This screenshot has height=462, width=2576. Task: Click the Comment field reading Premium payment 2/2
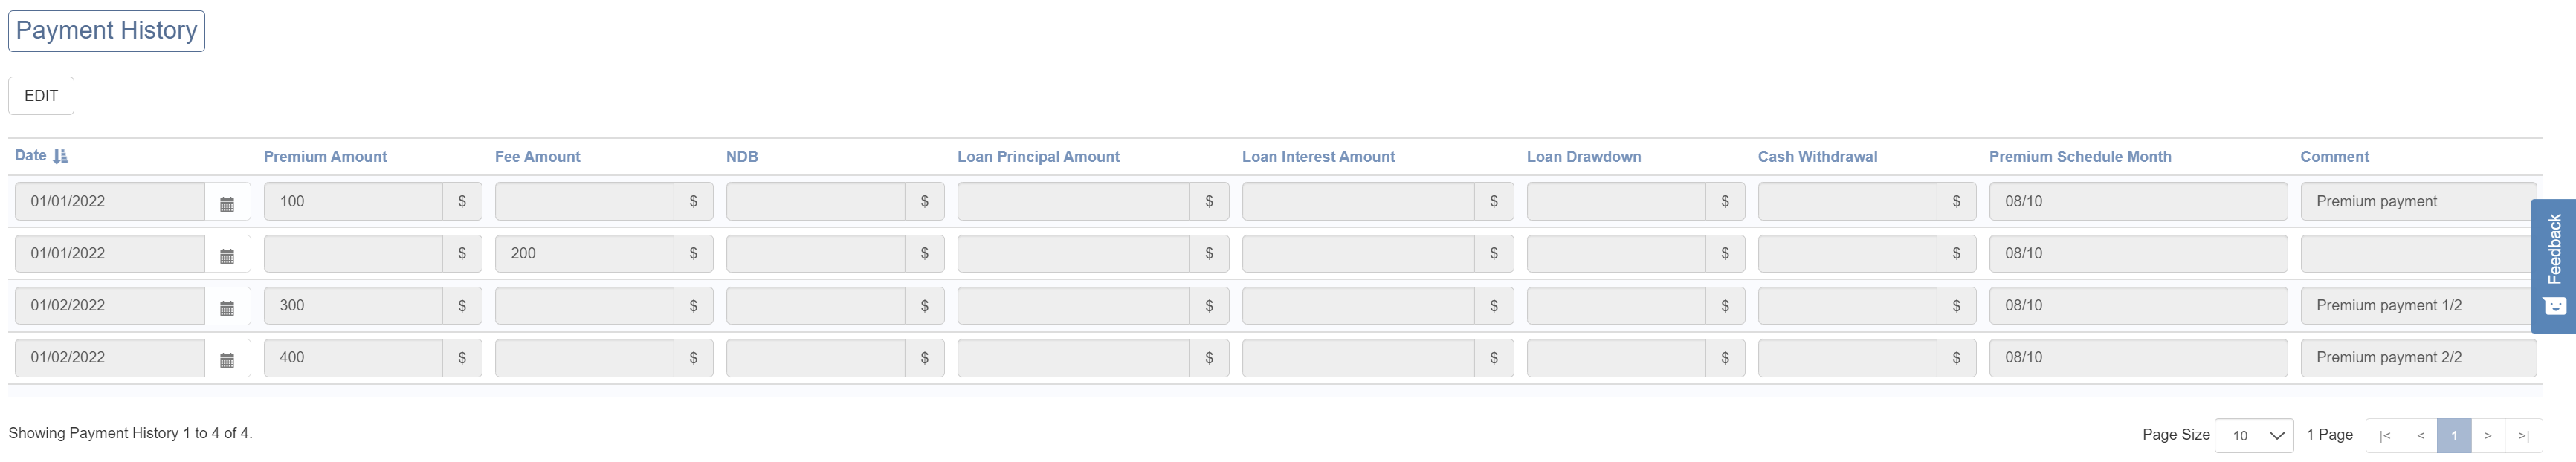[2417, 358]
